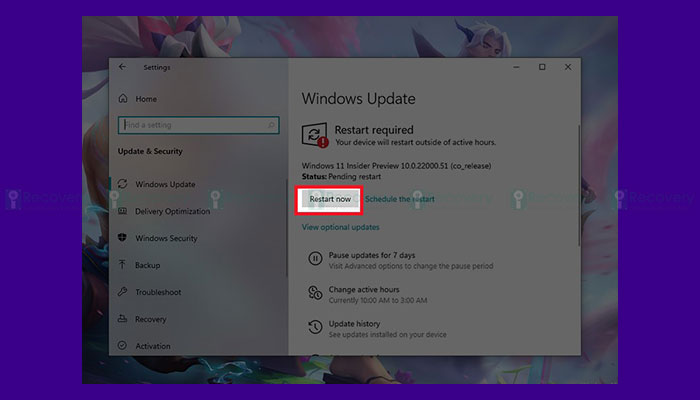Click the update history icon

[315, 327]
